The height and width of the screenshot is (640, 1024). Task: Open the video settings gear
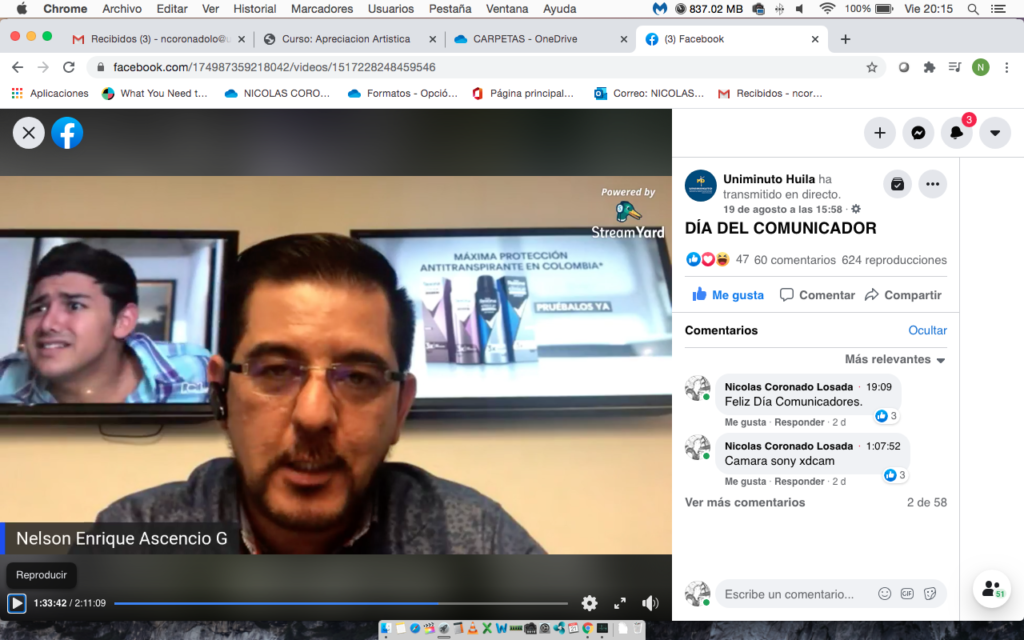(x=589, y=603)
